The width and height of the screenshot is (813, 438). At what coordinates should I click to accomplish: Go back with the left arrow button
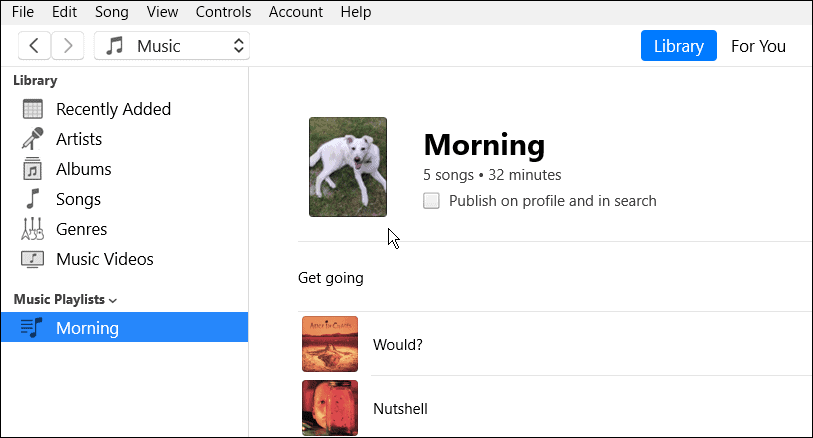(x=35, y=45)
